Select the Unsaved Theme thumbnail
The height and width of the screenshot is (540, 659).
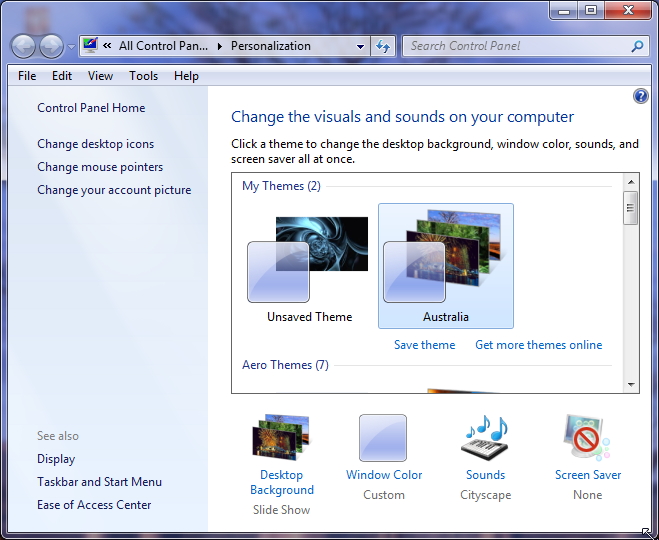coord(309,266)
